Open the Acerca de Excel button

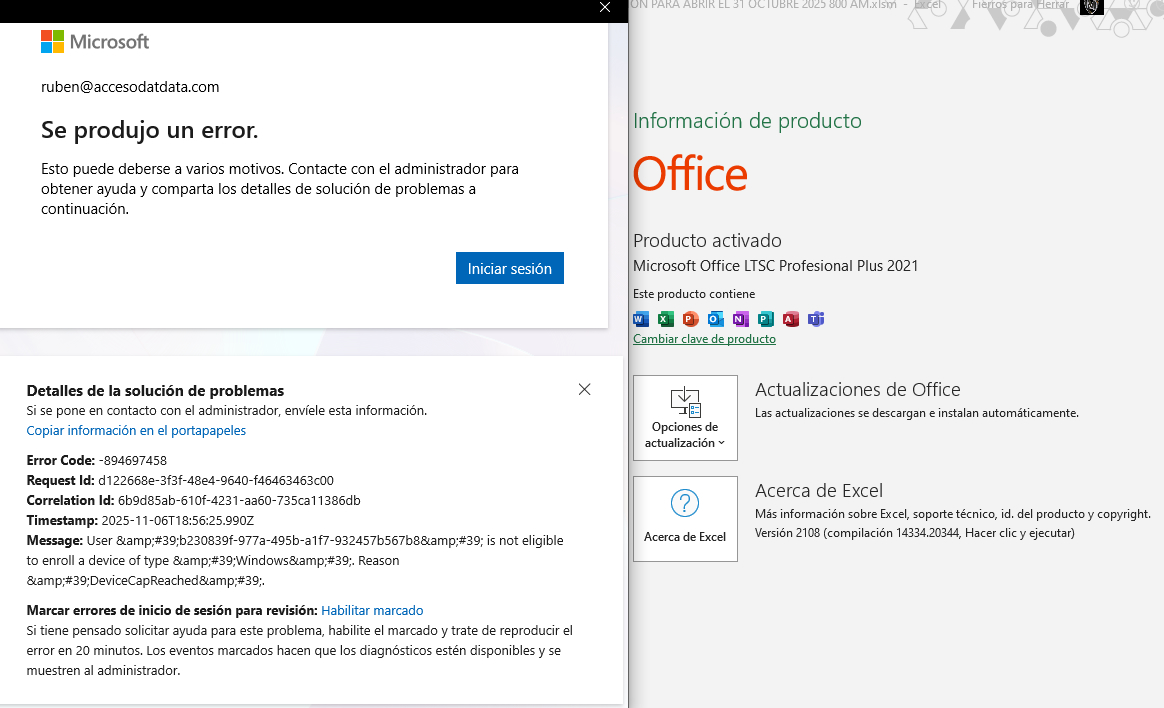(x=685, y=518)
